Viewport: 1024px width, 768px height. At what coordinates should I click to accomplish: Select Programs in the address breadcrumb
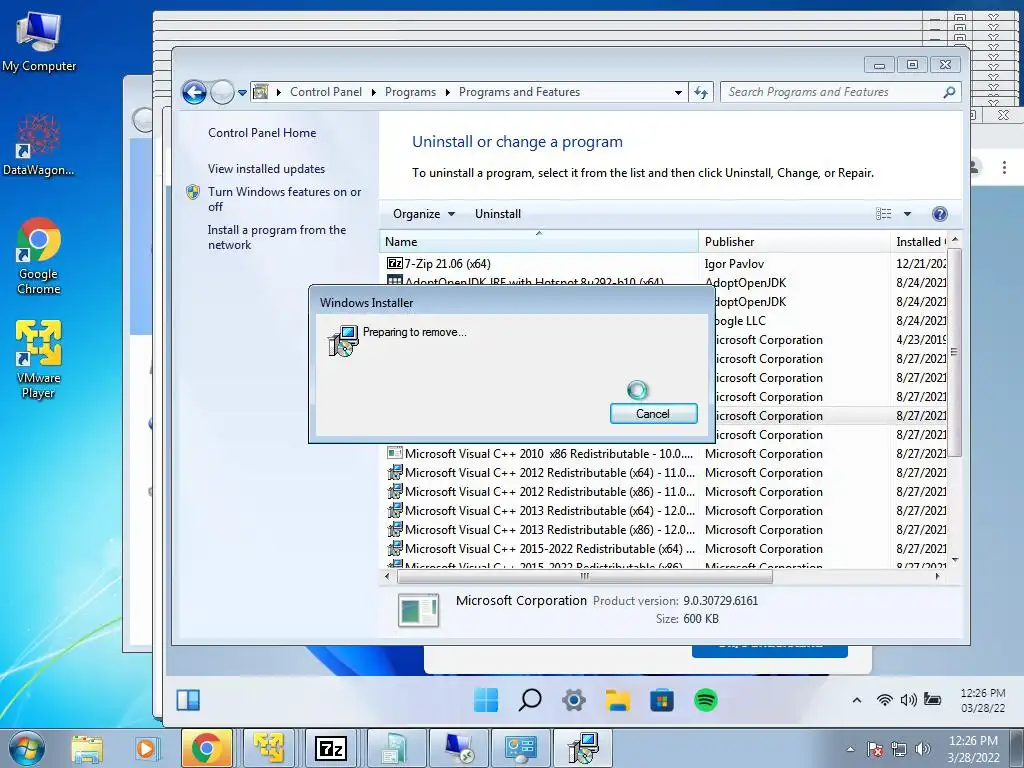(410, 92)
